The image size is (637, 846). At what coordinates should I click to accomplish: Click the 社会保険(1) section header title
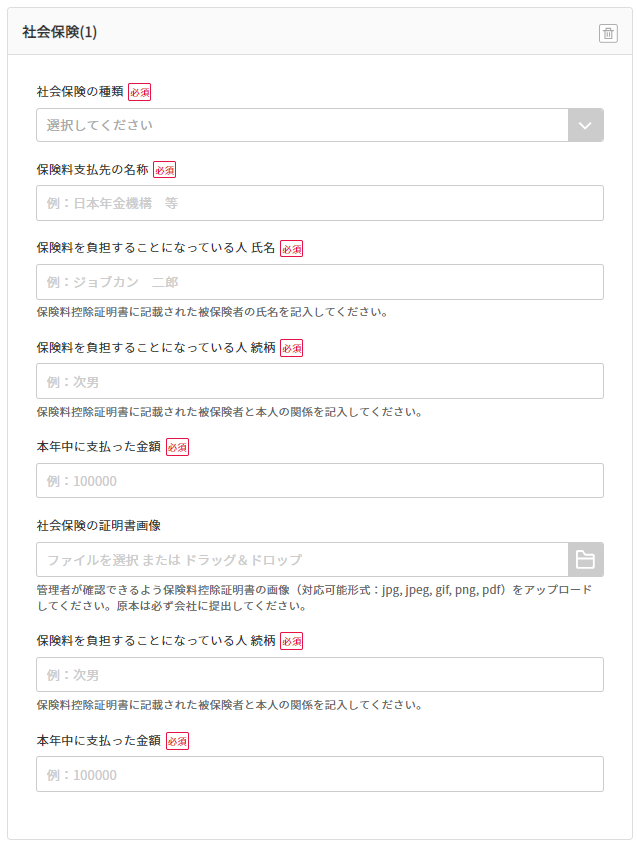(x=60, y=32)
